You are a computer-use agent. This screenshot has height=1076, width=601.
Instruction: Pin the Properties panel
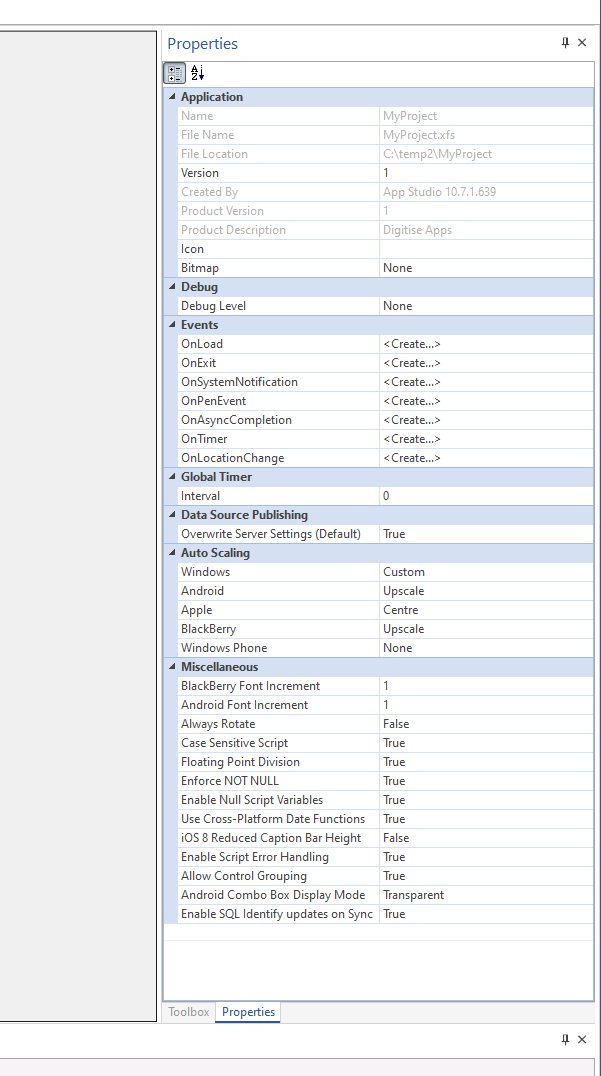point(565,43)
